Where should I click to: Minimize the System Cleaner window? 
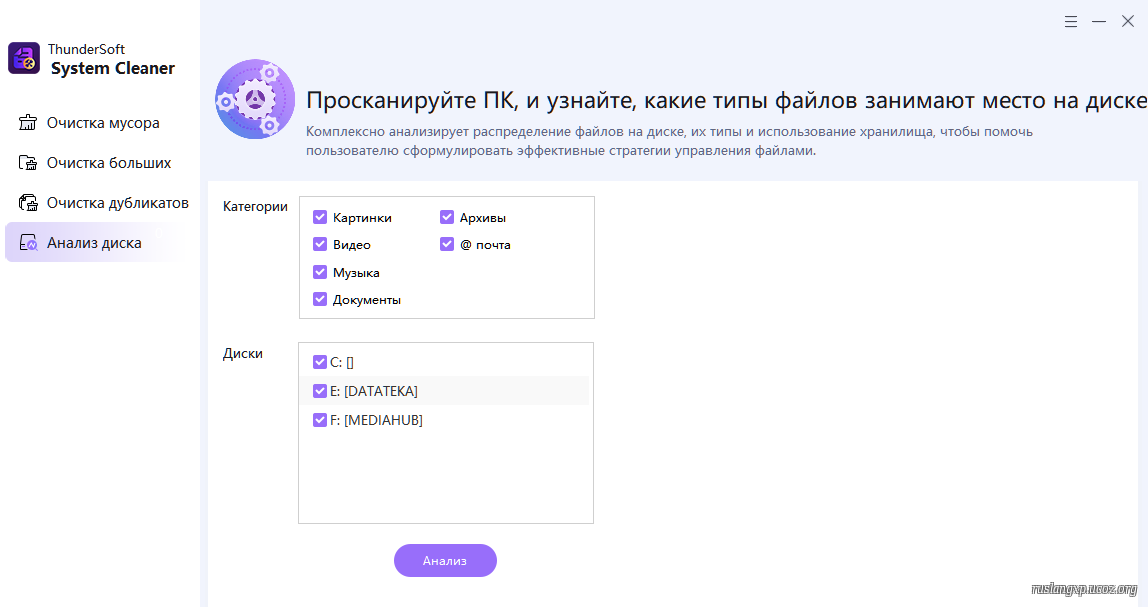point(1099,21)
